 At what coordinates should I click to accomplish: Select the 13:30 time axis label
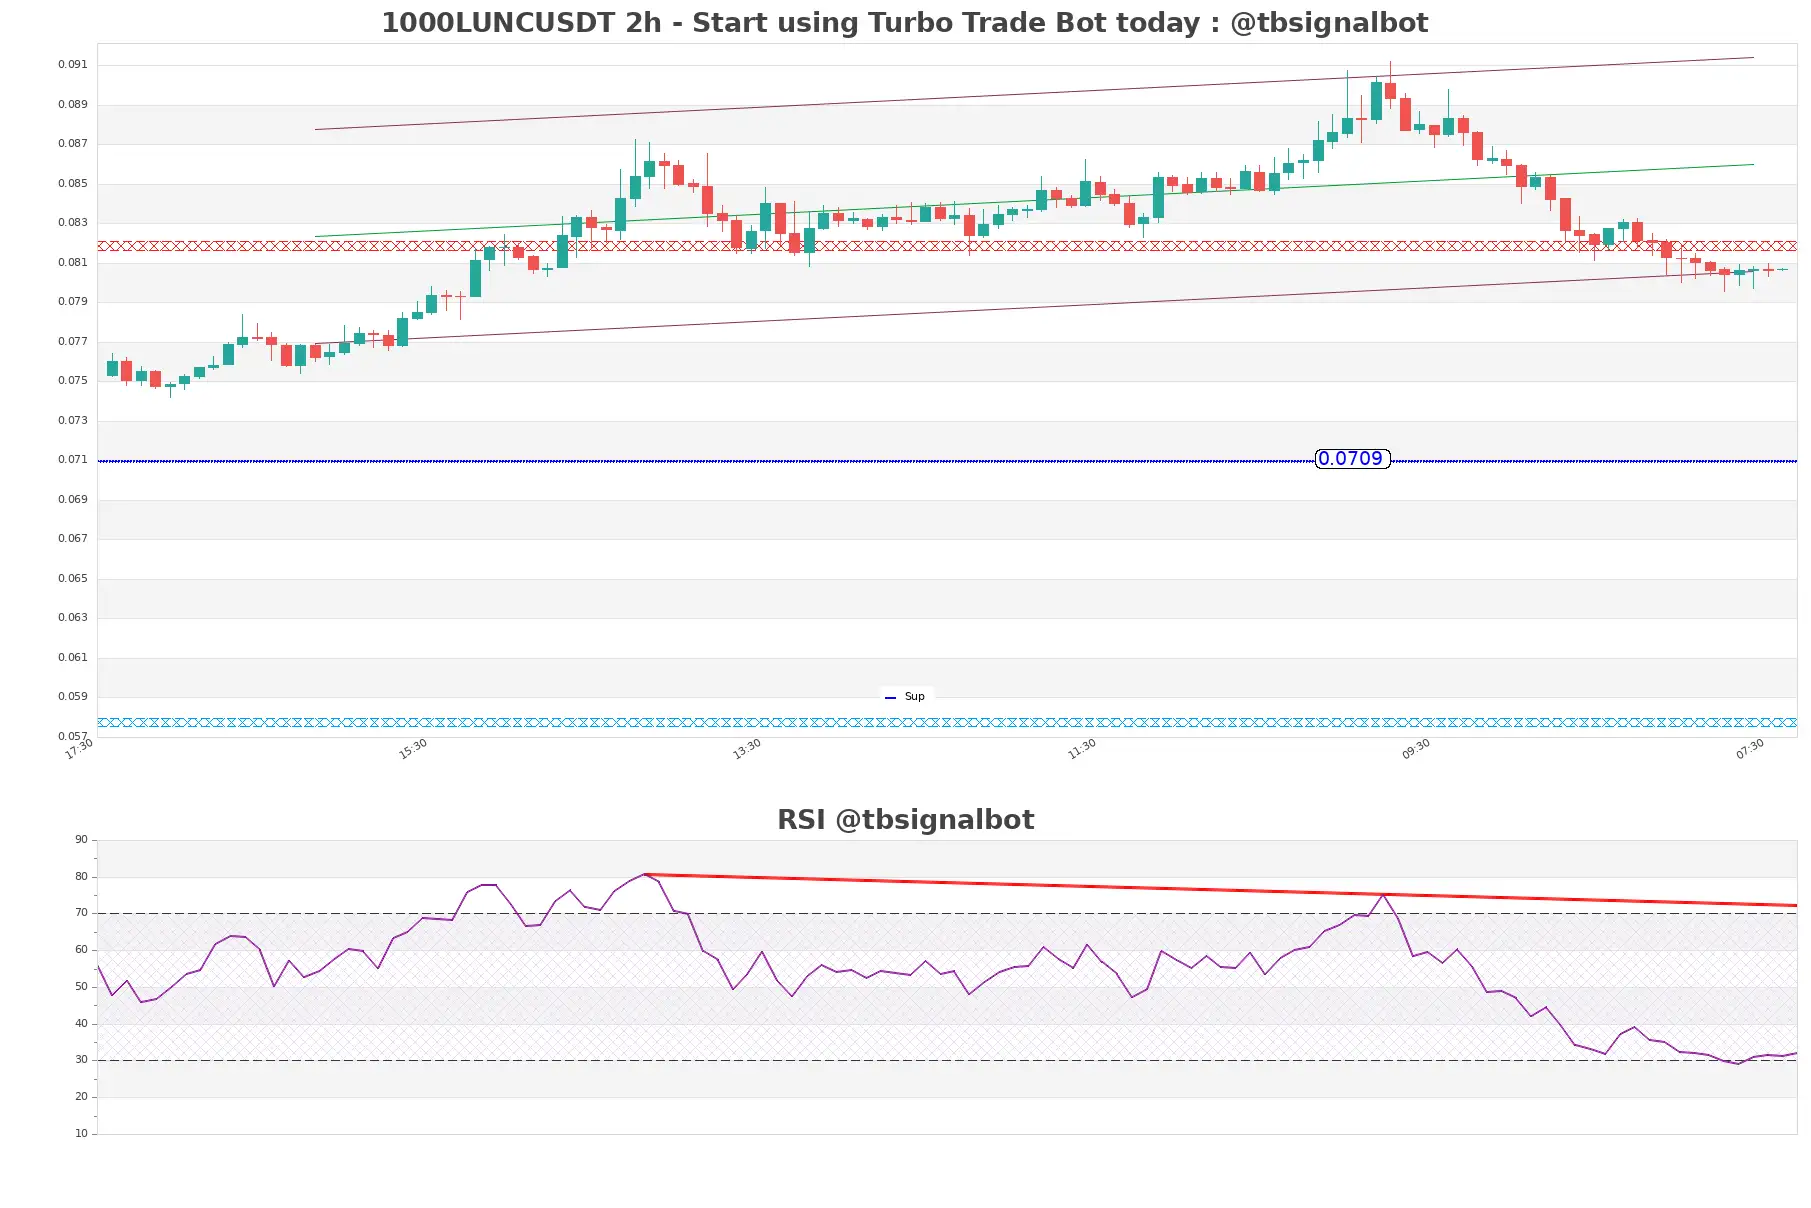click(747, 749)
